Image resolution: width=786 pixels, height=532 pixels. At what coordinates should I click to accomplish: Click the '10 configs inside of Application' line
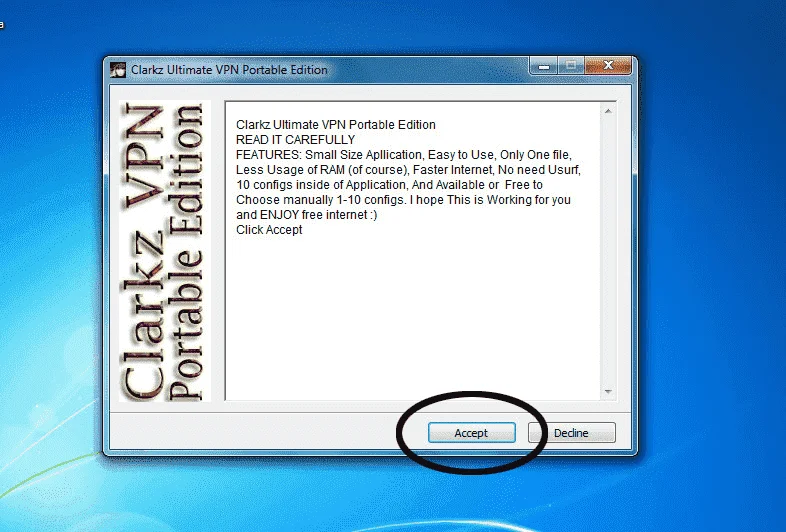click(389, 185)
